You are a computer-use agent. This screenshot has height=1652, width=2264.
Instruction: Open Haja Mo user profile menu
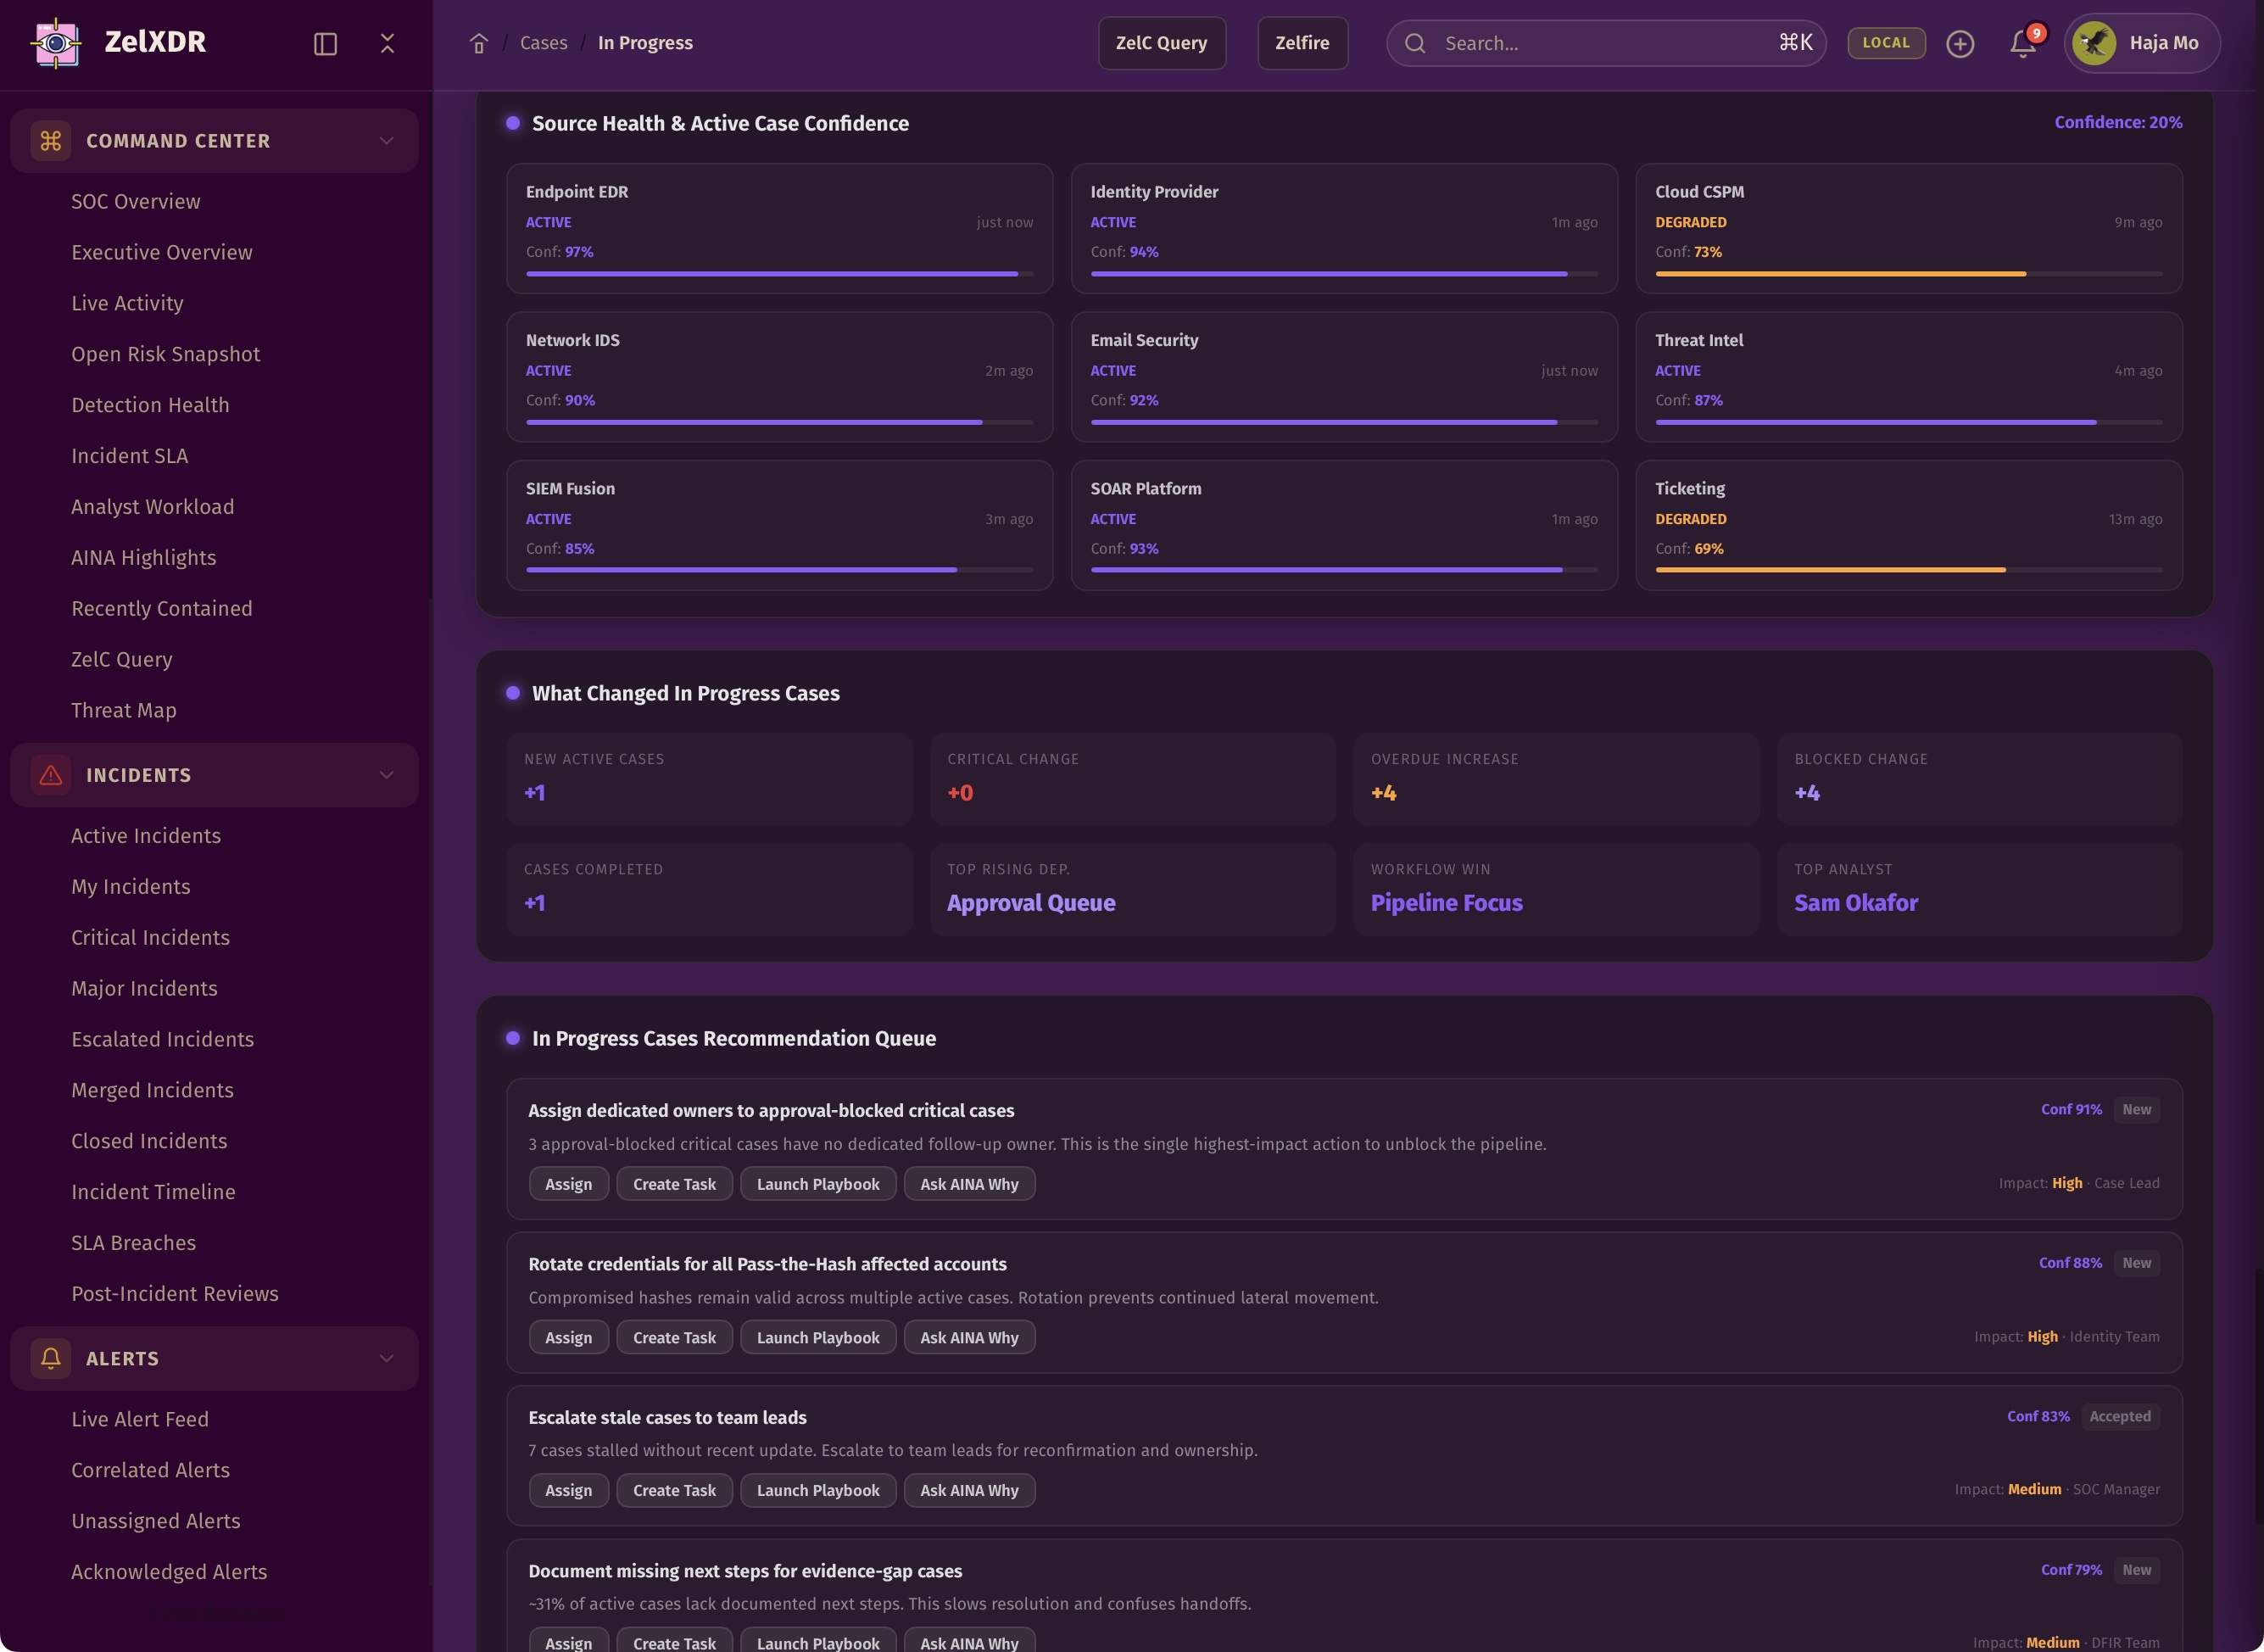[x=2142, y=43]
